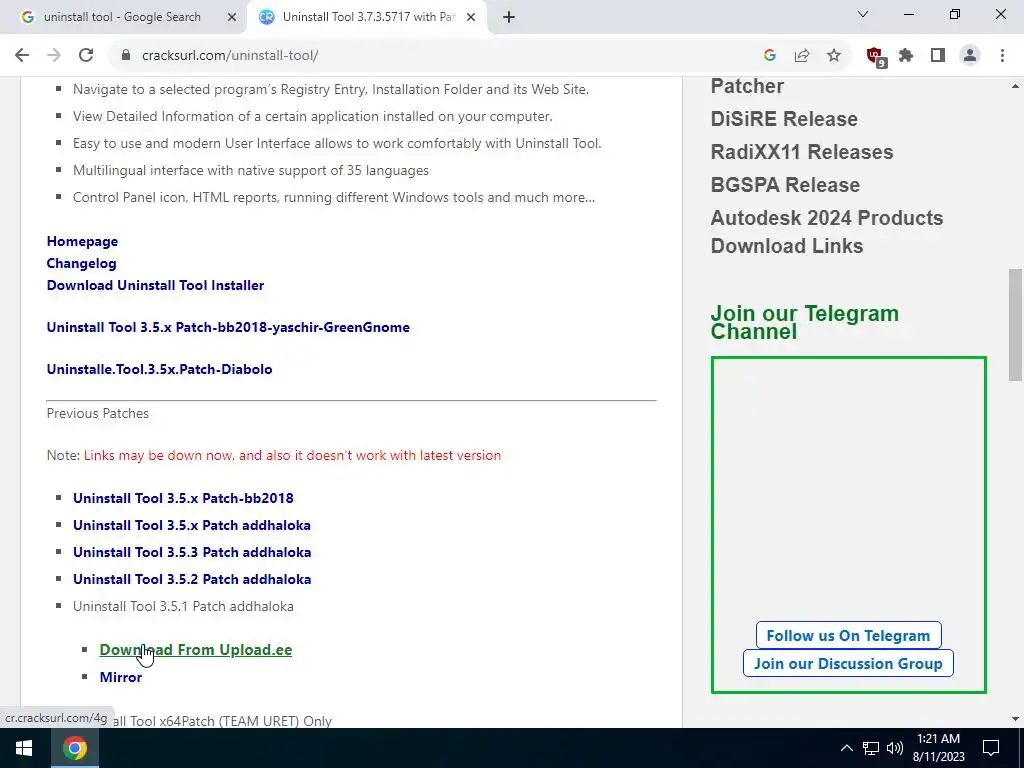Click the forward navigation arrow
The image size is (1024, 768).
coord(54,56)
